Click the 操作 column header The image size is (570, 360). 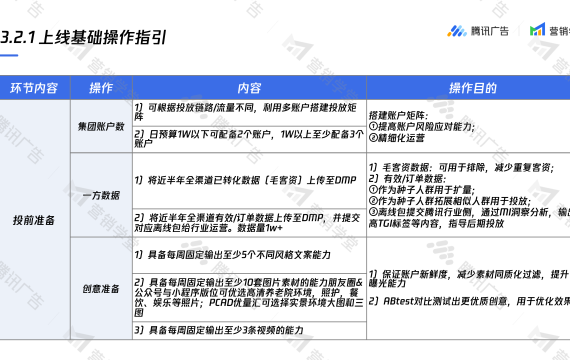click(x=101, y=88)
